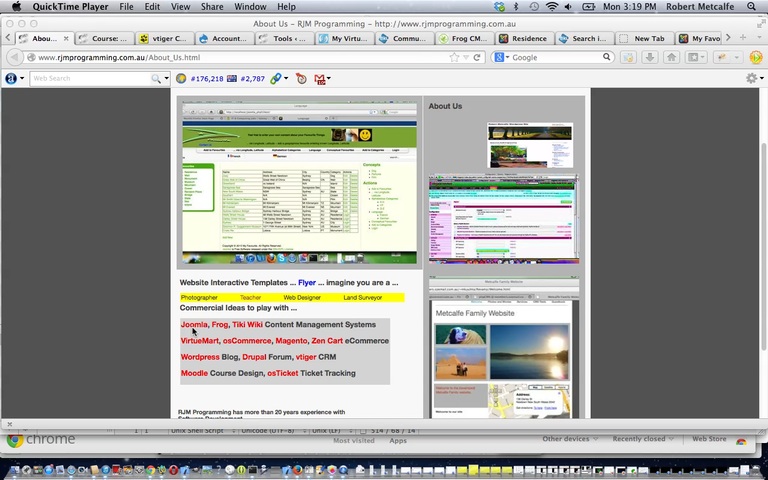Open the File menu
The width and height of the screenshot is (768, 480).
(126, 6)
